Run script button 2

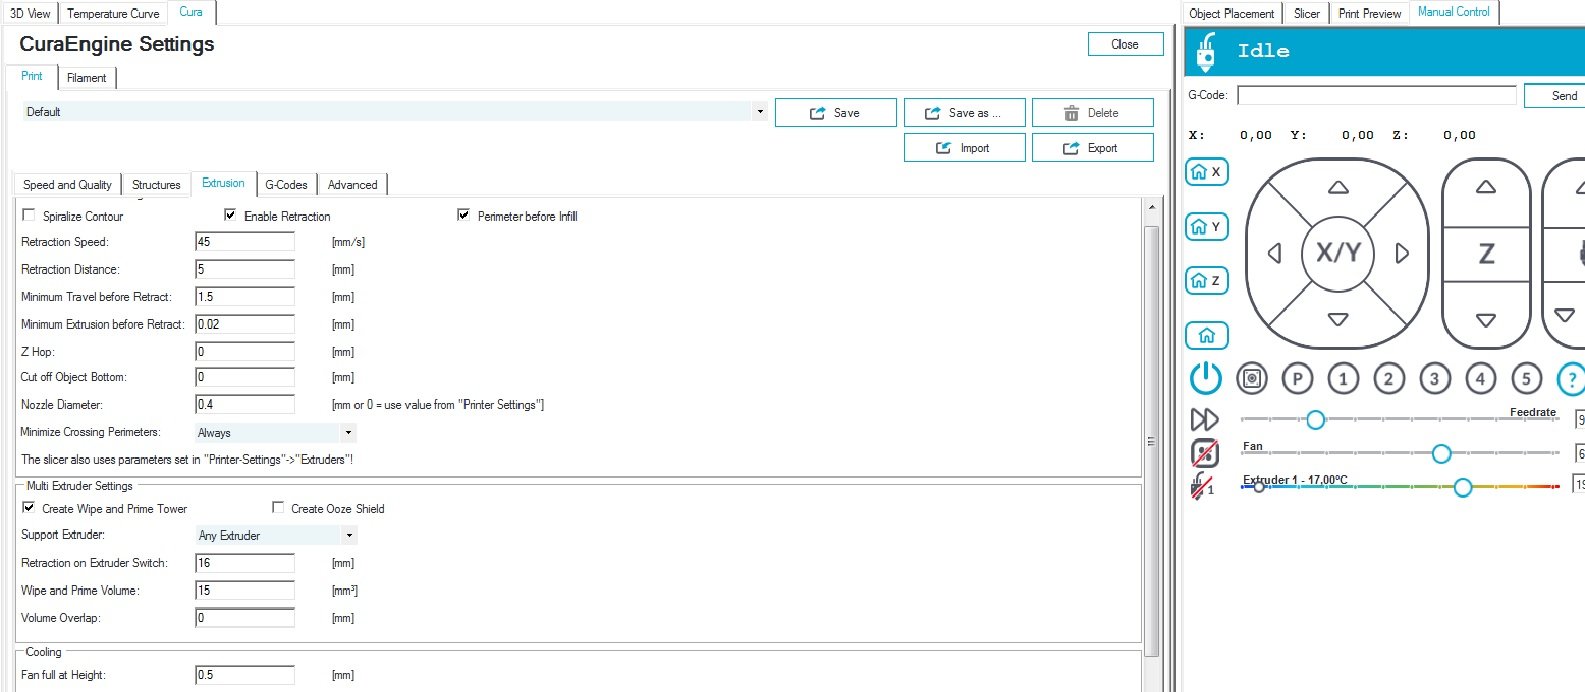coord(1388,379)
